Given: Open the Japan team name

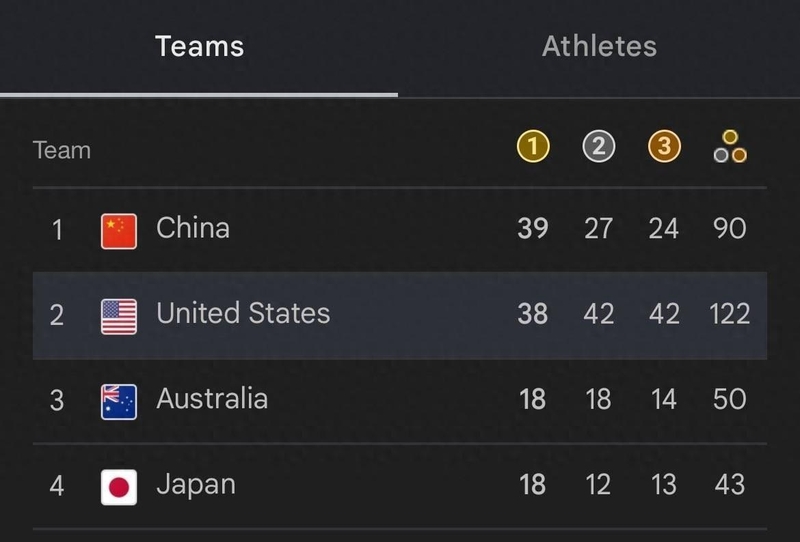Looking at the screenshot, I should click(x=196, y=485).
